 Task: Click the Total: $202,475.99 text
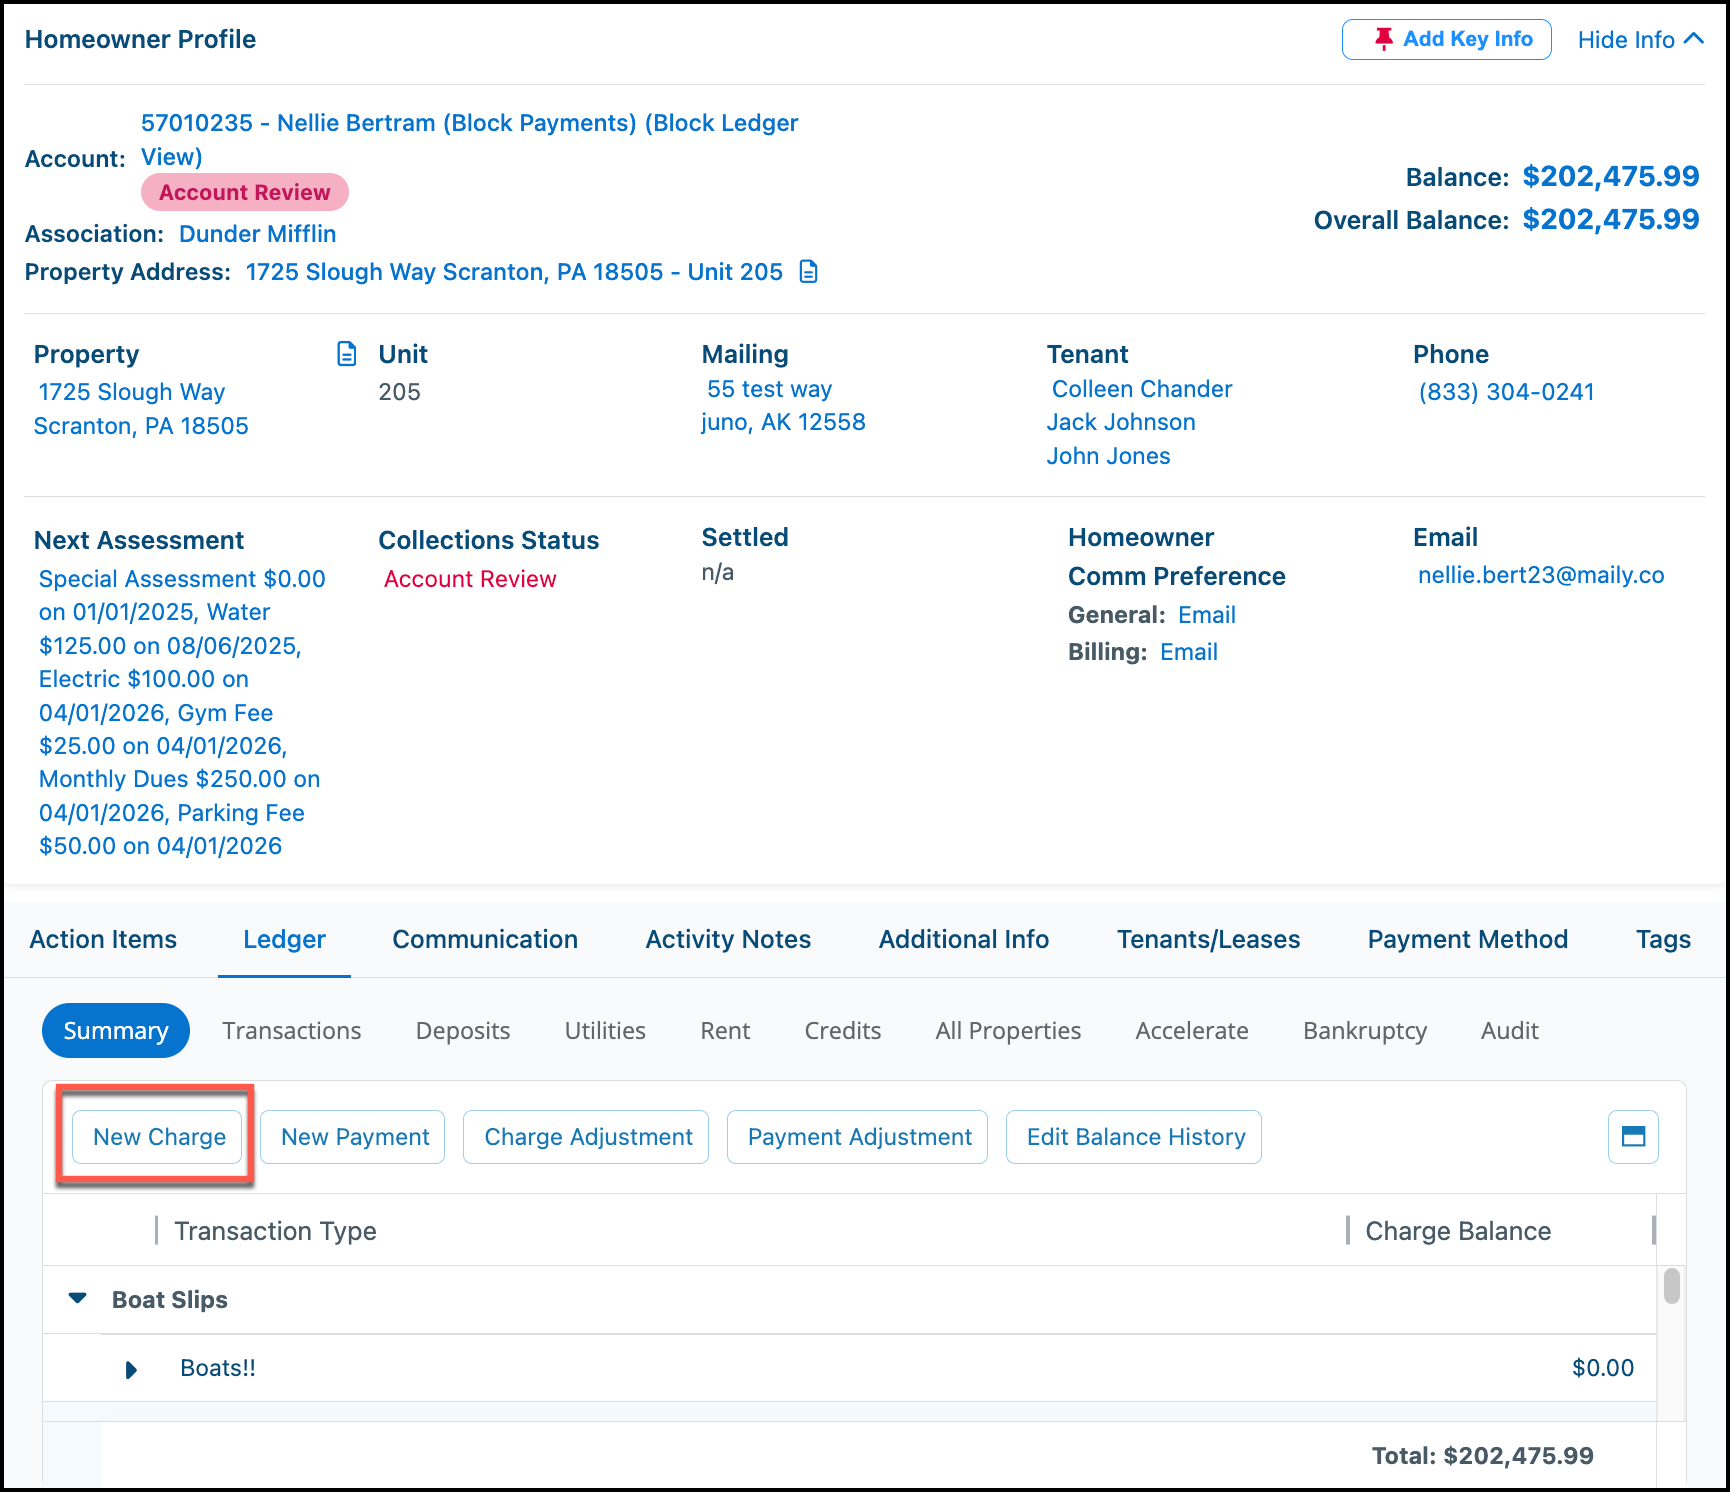1482,1456
